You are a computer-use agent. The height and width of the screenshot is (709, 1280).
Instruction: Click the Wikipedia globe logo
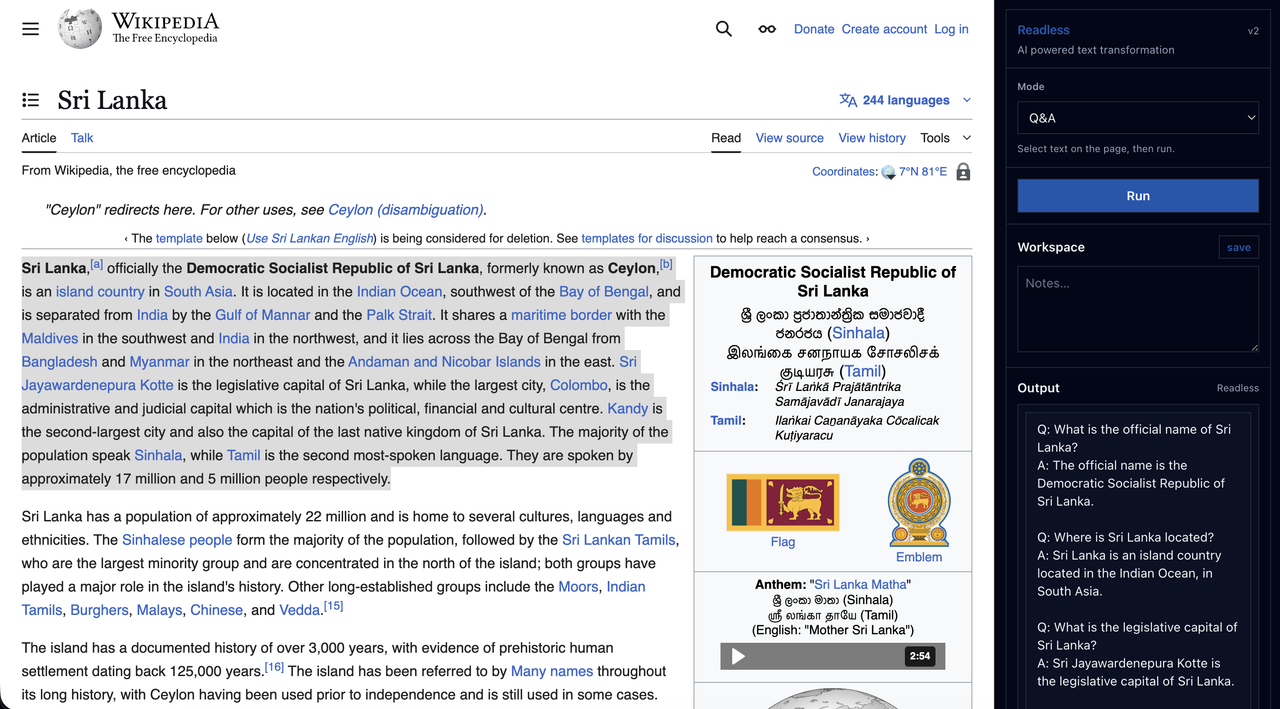coord(80,29)
